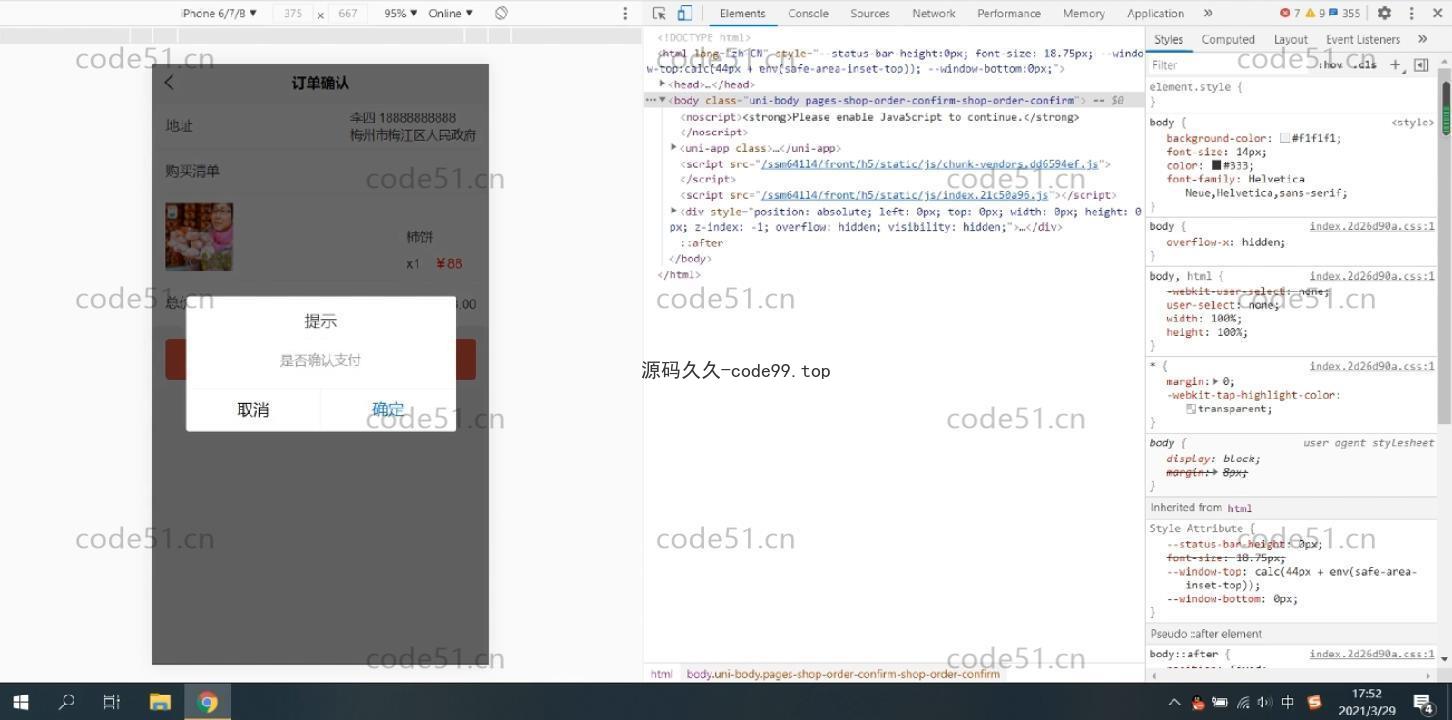Open the Online throttling dropdown
Viewport: 1452px width, 720px height.
450,13
